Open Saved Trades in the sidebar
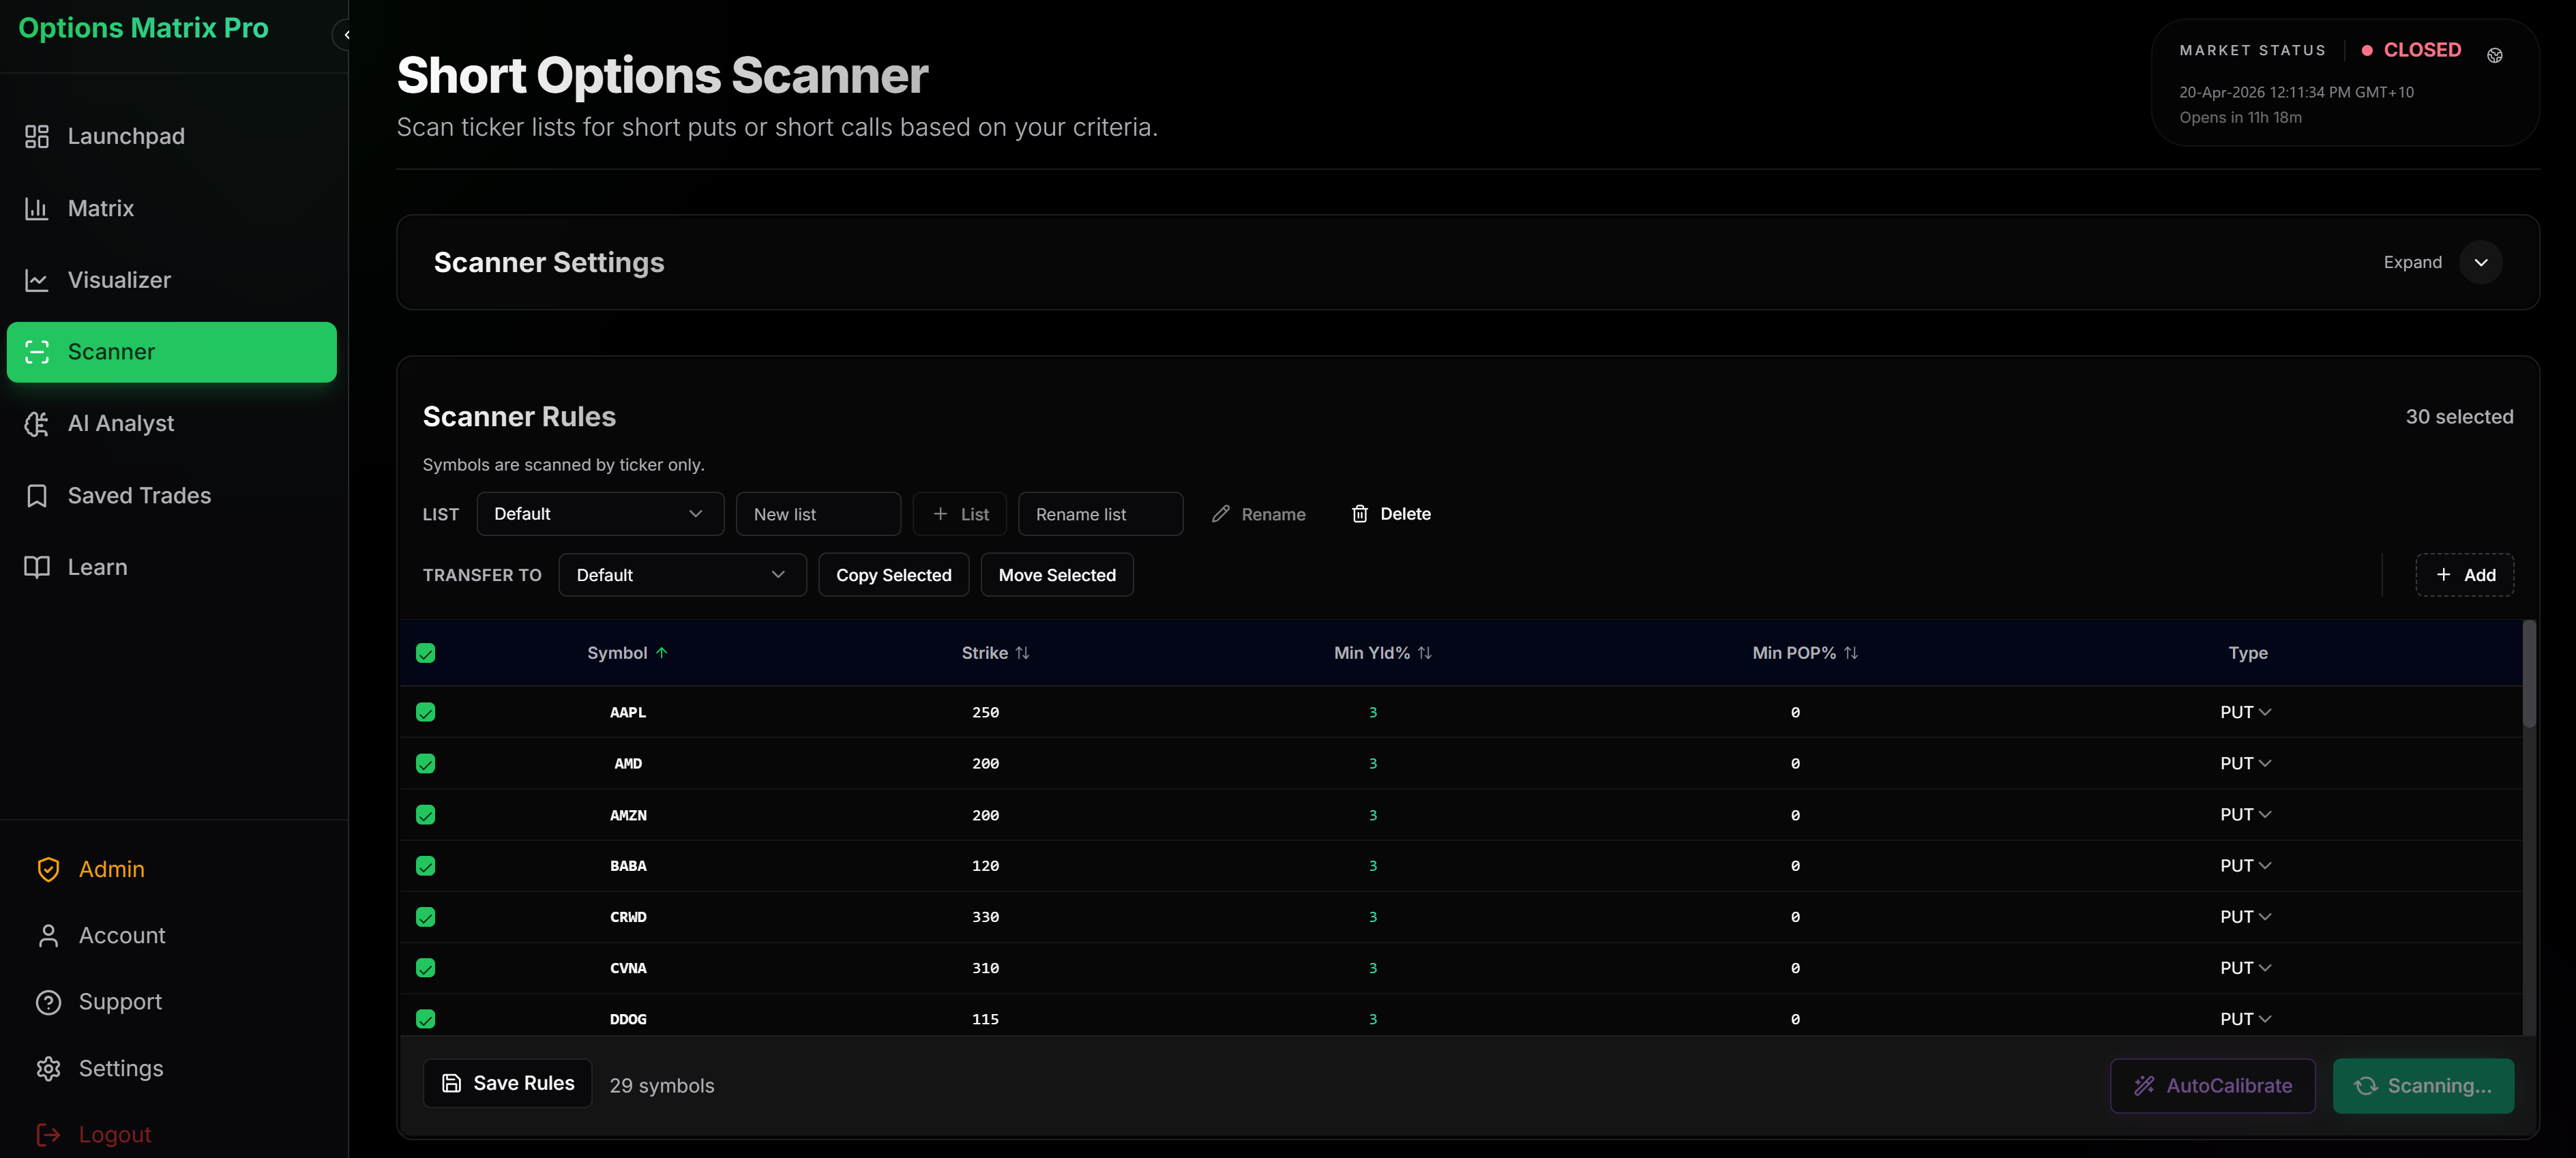The height and width of the screenshot is (1158, 2576). coord(172,496)
